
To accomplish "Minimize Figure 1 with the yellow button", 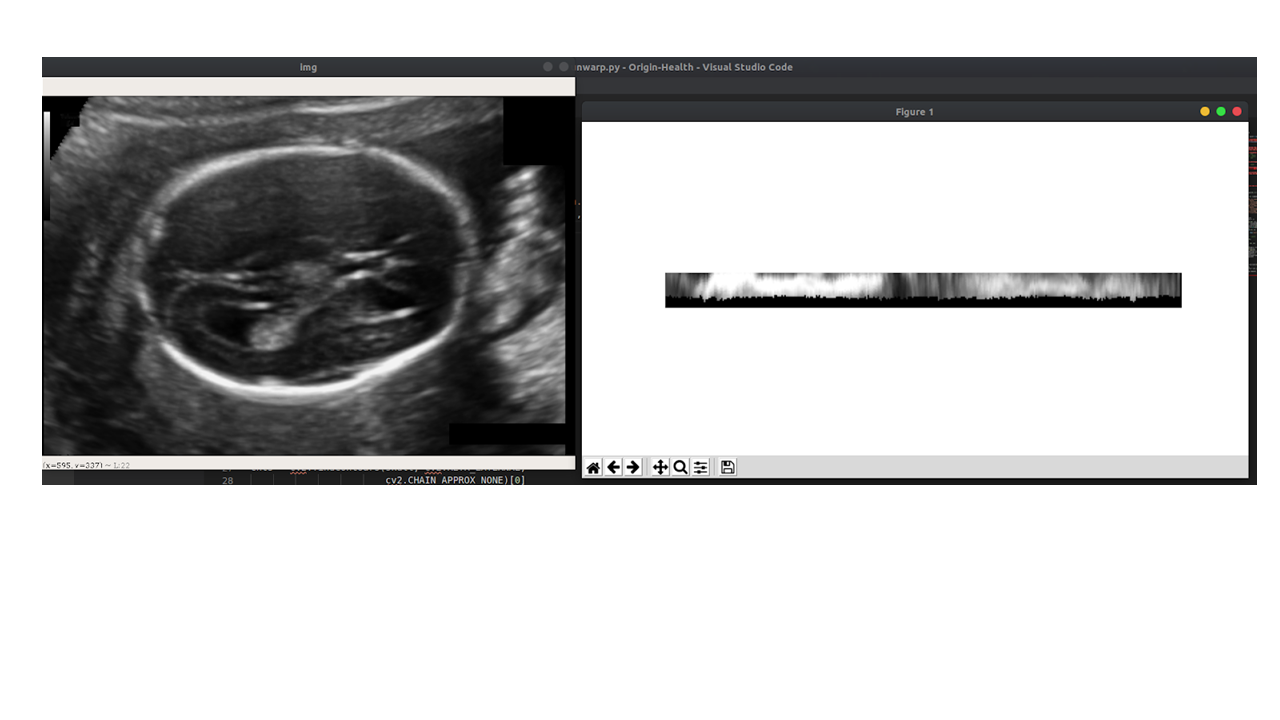I will point(1205,112).
